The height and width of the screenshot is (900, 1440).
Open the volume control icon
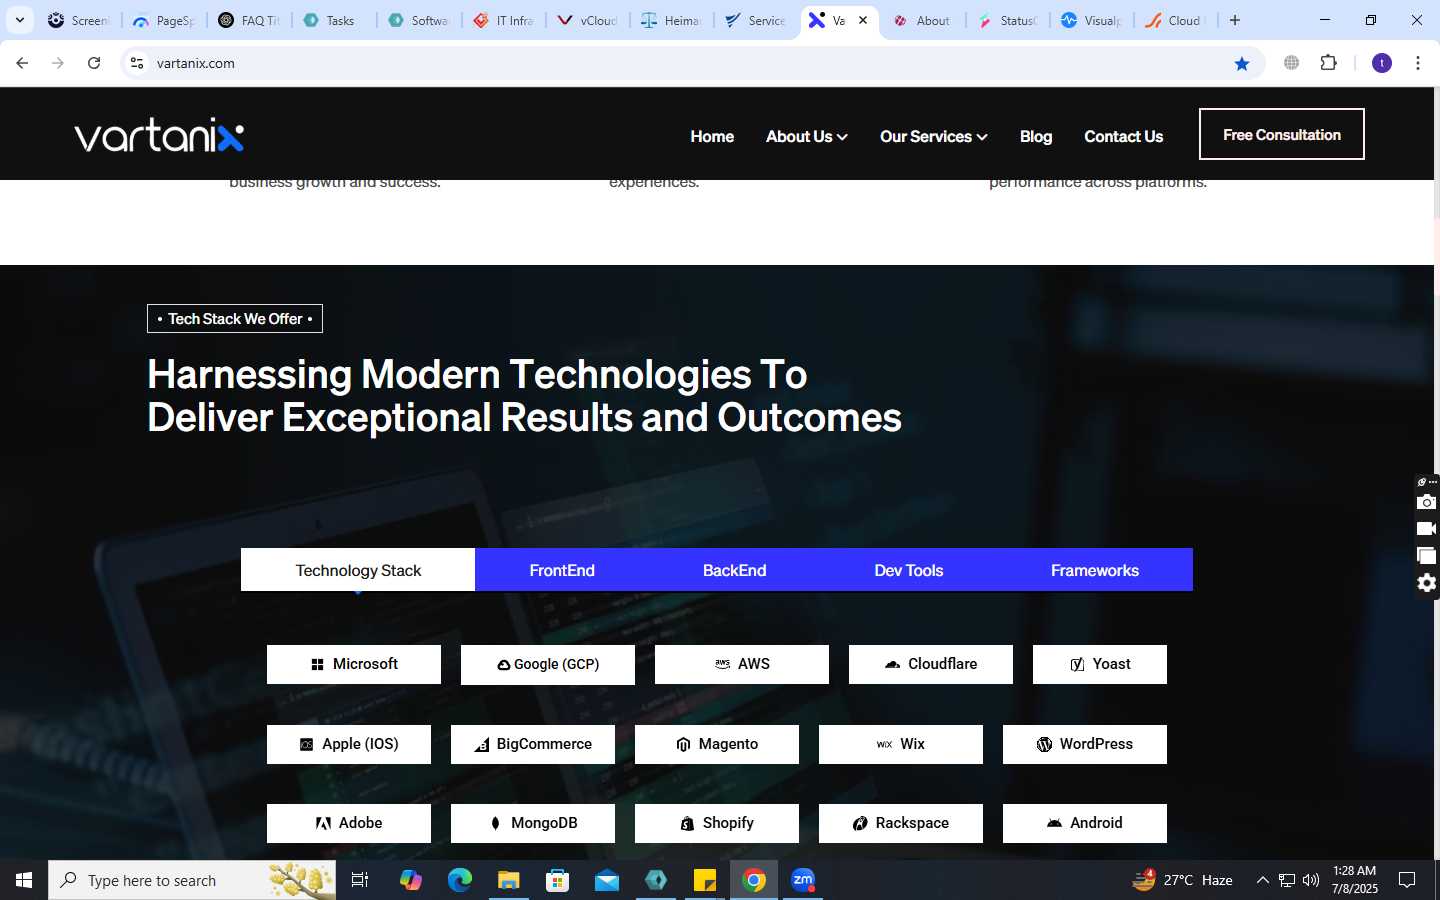click(1311, 880)
